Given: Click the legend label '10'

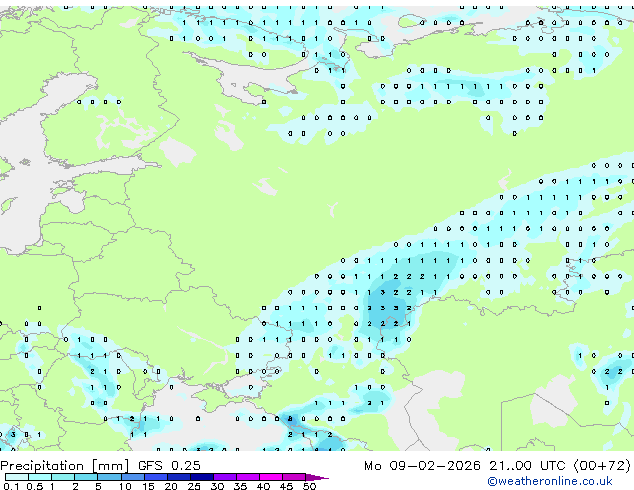Looking at the screenshot, I should (125, 486).
